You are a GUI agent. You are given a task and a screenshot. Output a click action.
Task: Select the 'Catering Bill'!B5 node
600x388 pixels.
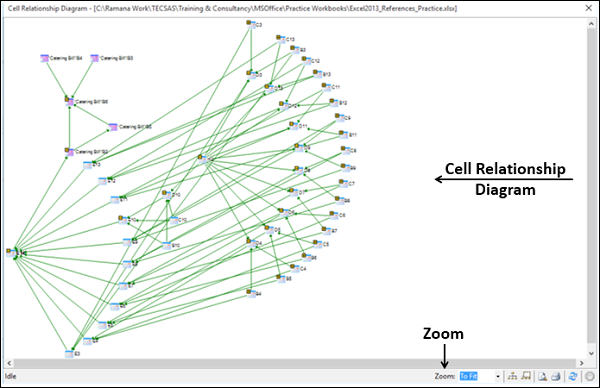[x=130, y=127]
